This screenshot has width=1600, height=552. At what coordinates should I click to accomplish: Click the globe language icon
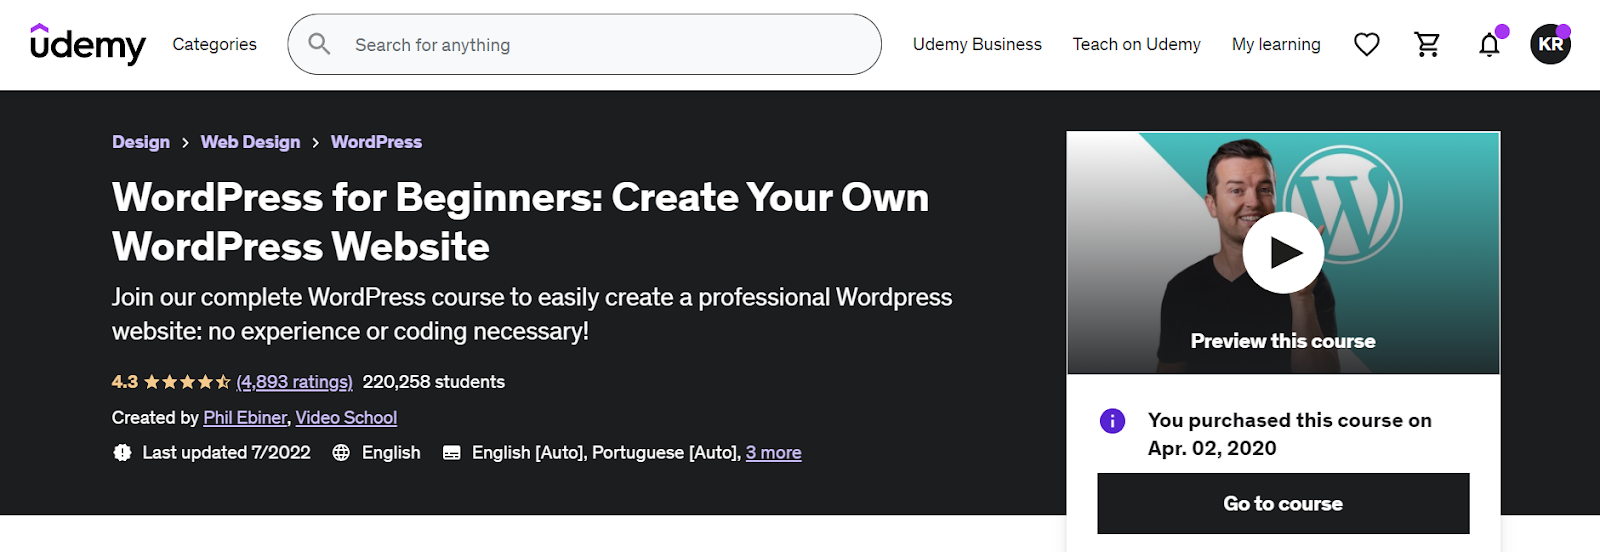(341, 453)
